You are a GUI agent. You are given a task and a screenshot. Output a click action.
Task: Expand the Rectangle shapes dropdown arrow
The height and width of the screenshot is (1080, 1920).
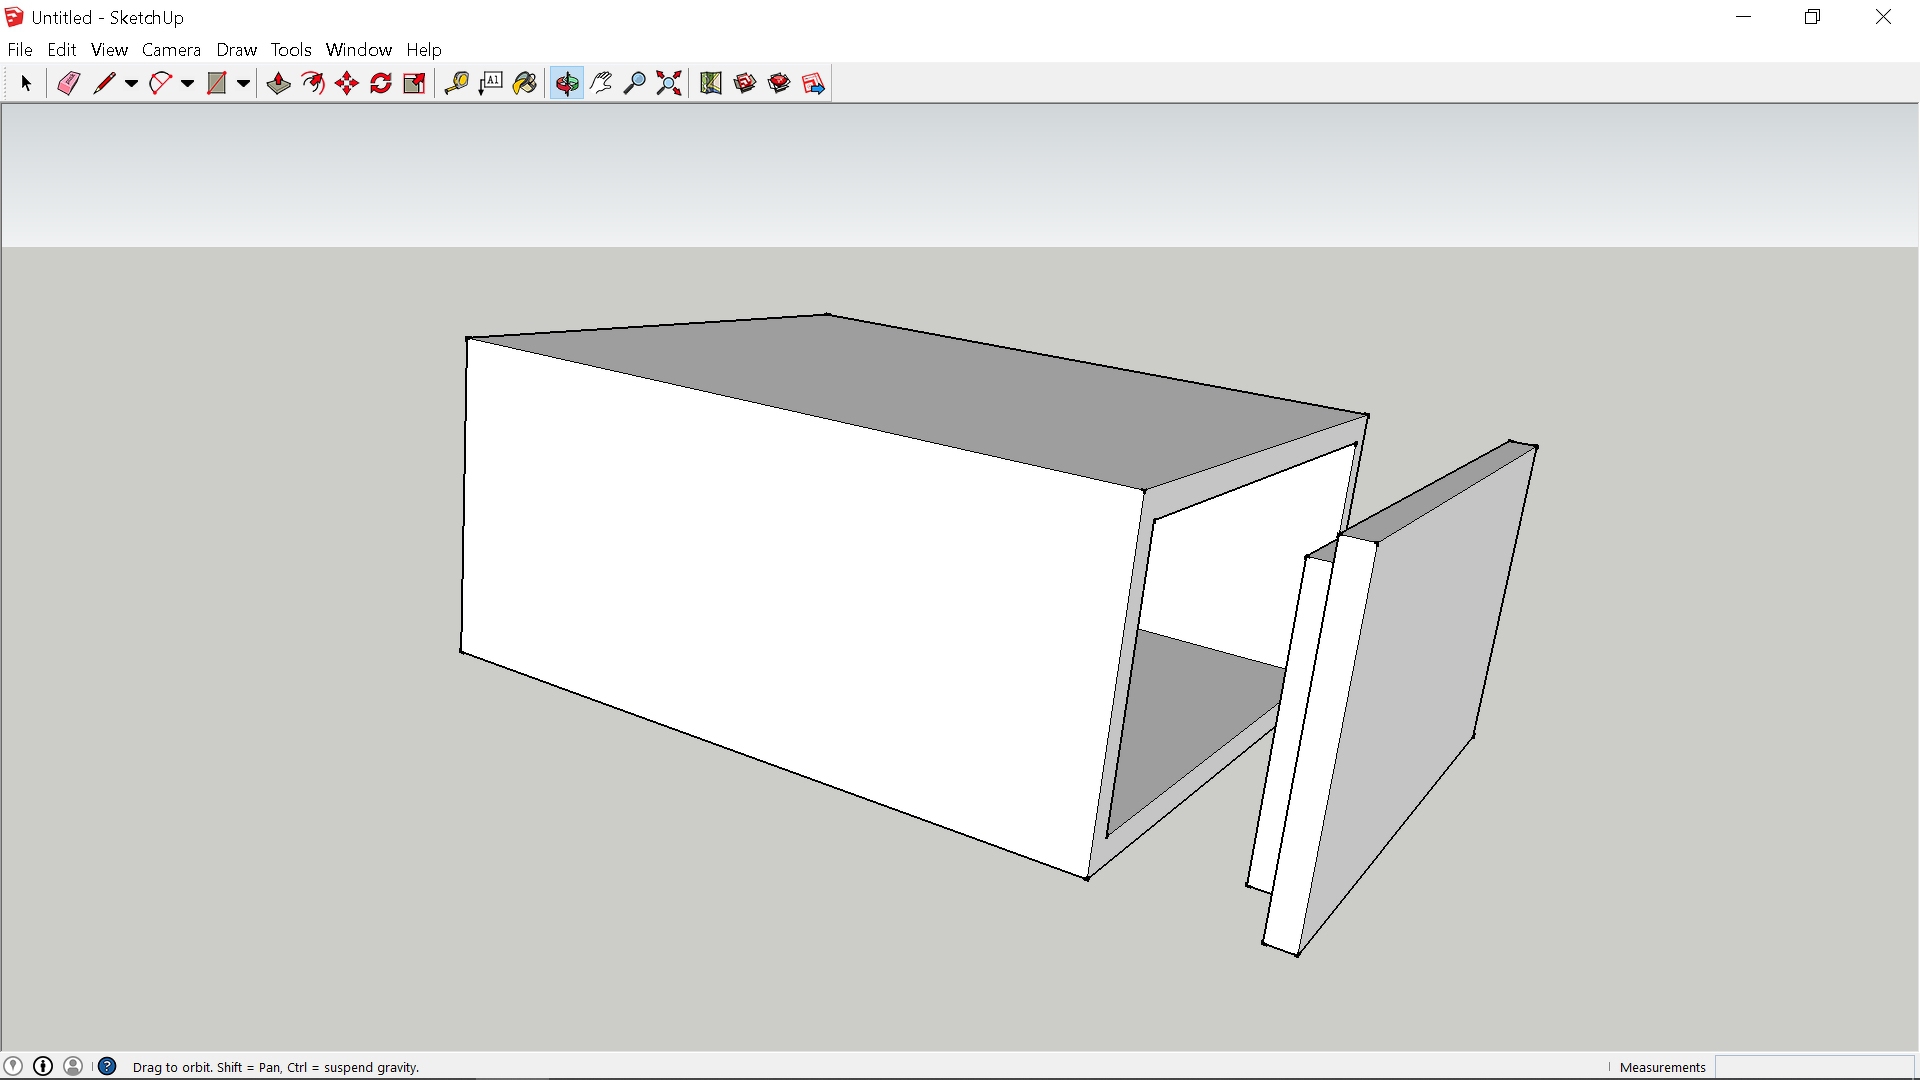(x=243, y=84)
